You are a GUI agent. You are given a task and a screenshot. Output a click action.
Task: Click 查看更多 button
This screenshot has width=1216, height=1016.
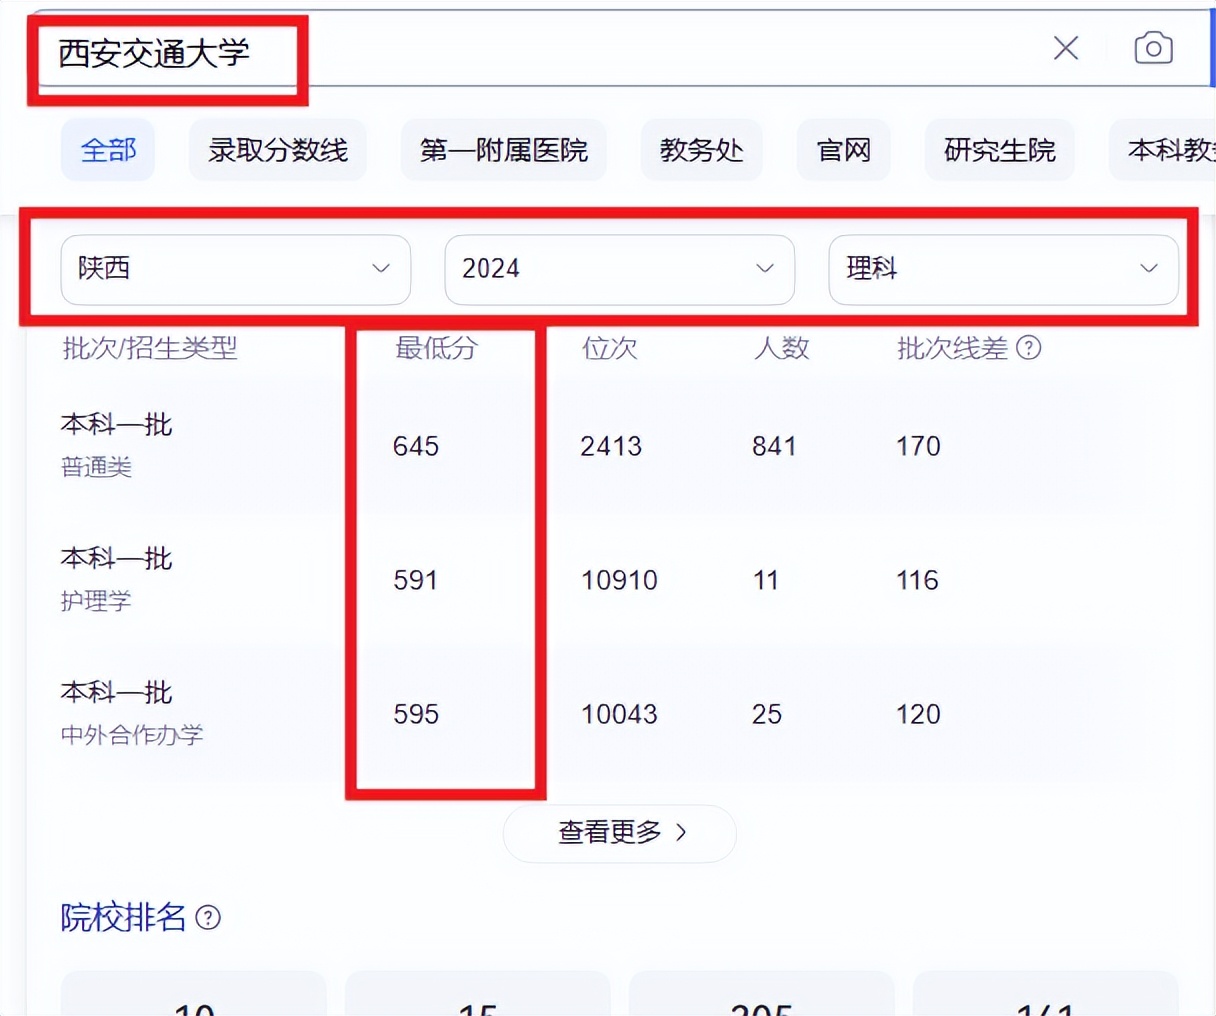[x=620, y=833]
